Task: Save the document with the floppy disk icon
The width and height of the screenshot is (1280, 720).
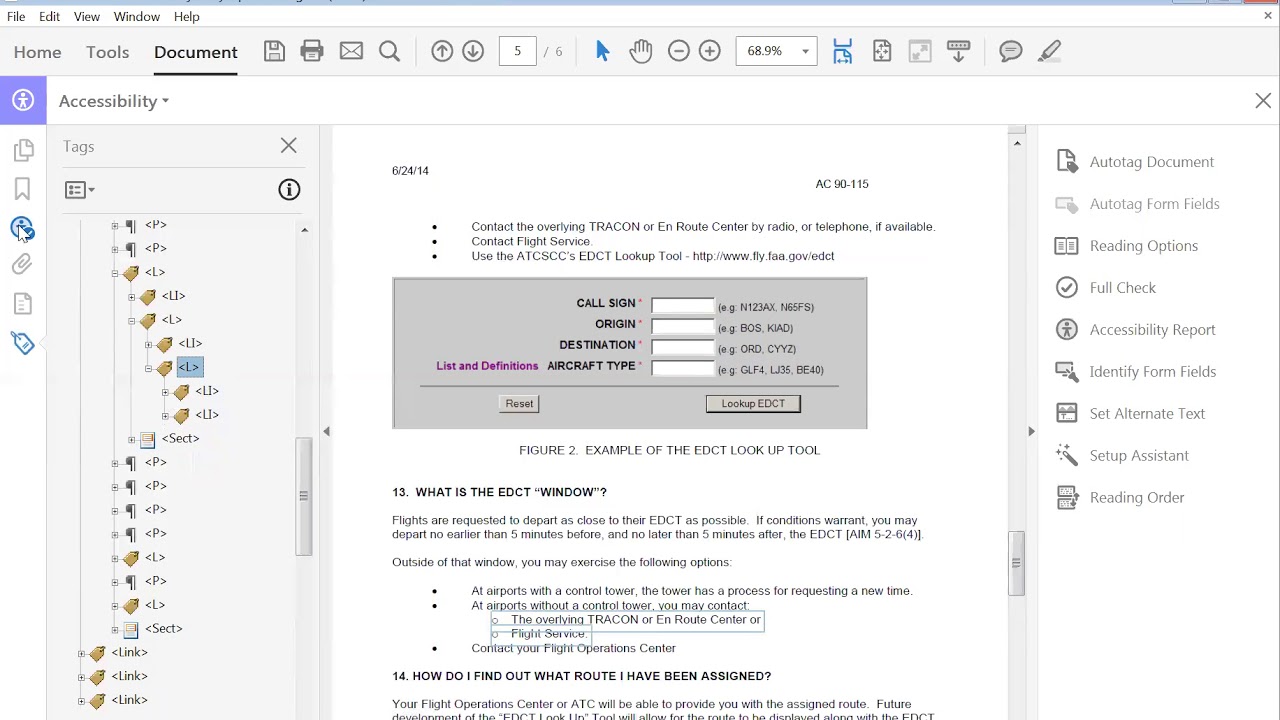Action: pyautogui.click(x=274, y=52)
